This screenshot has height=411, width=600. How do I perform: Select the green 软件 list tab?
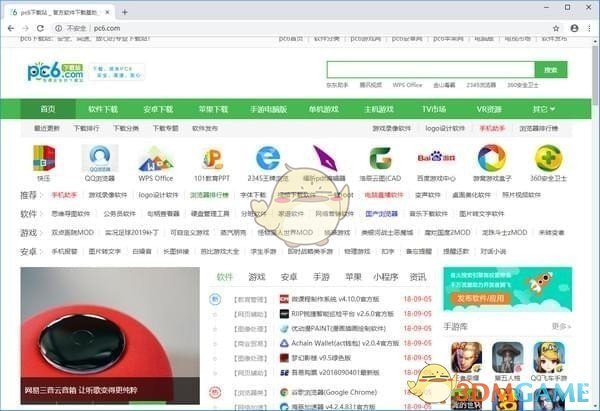click(225, 277)
